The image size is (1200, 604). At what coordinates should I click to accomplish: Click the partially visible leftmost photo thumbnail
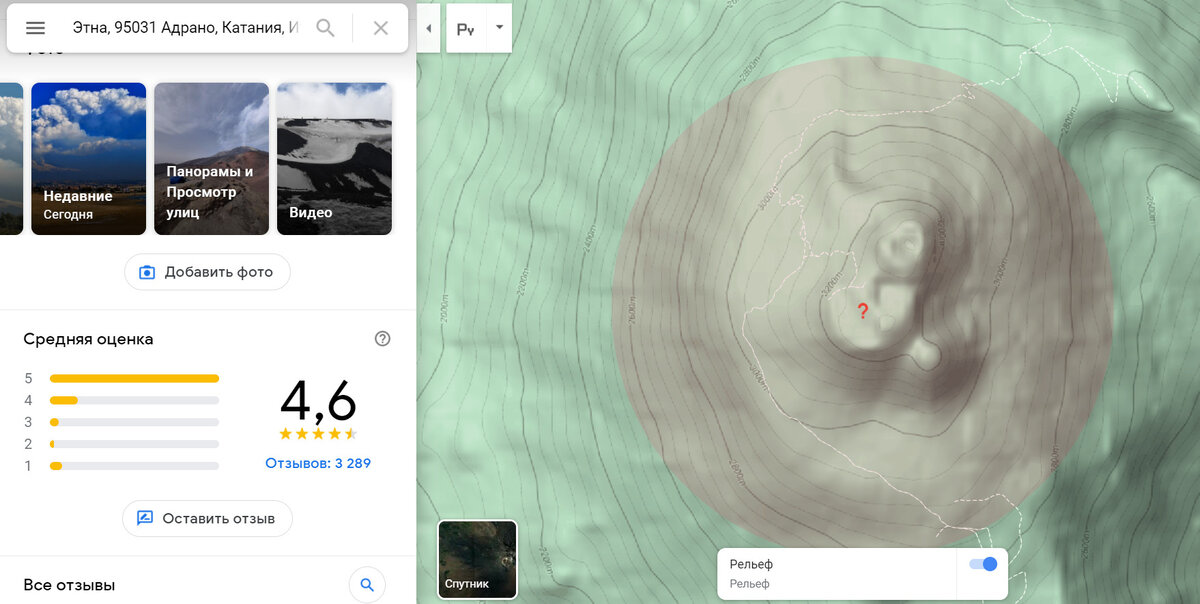click(11, 159)
